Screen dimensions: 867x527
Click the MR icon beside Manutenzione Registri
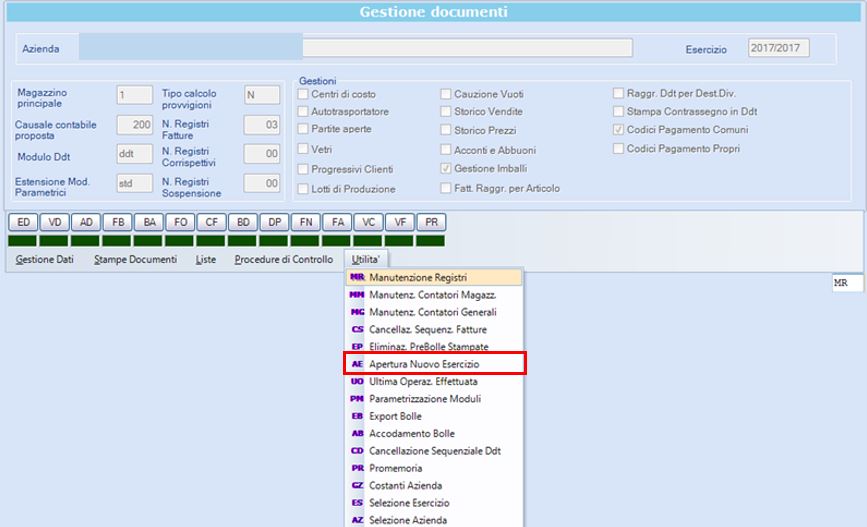(x=357, y=277)
